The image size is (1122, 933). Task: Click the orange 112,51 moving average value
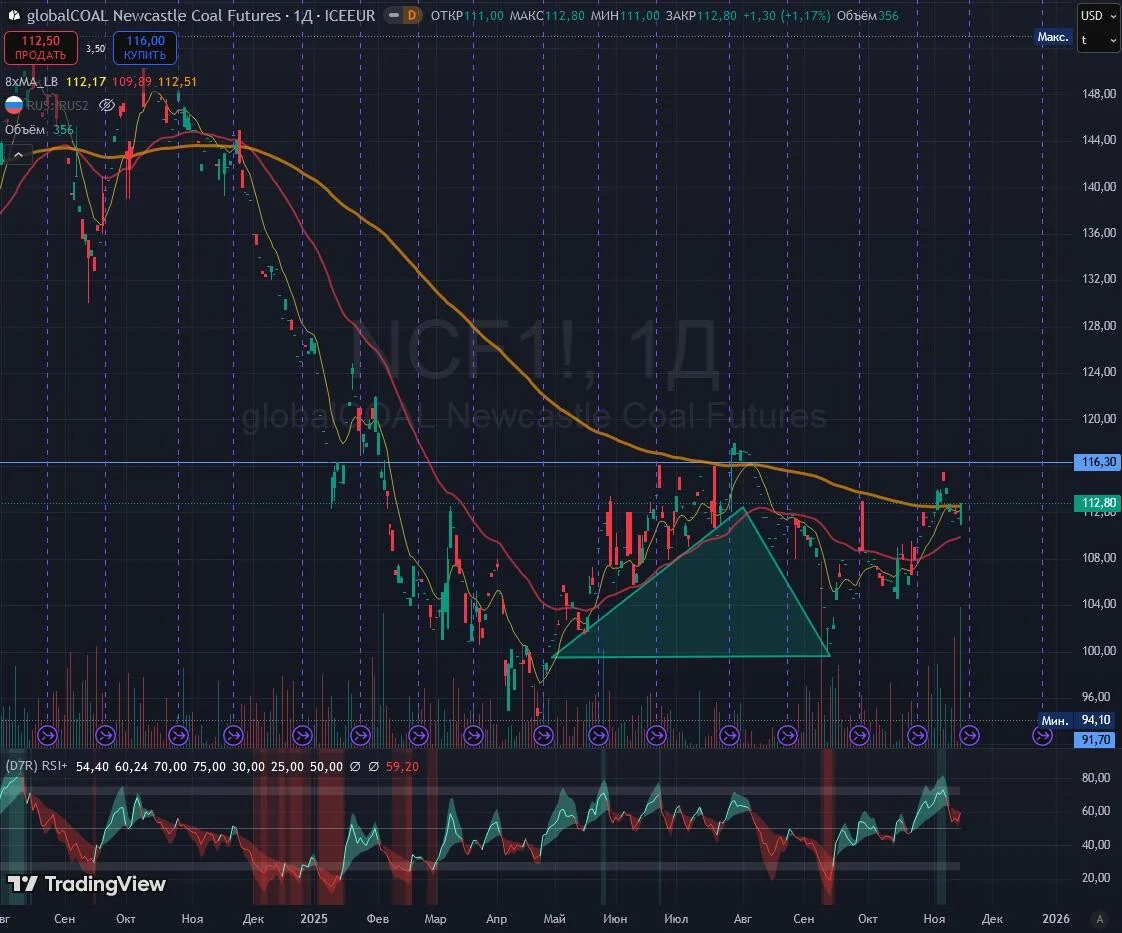tap(177, 82)
